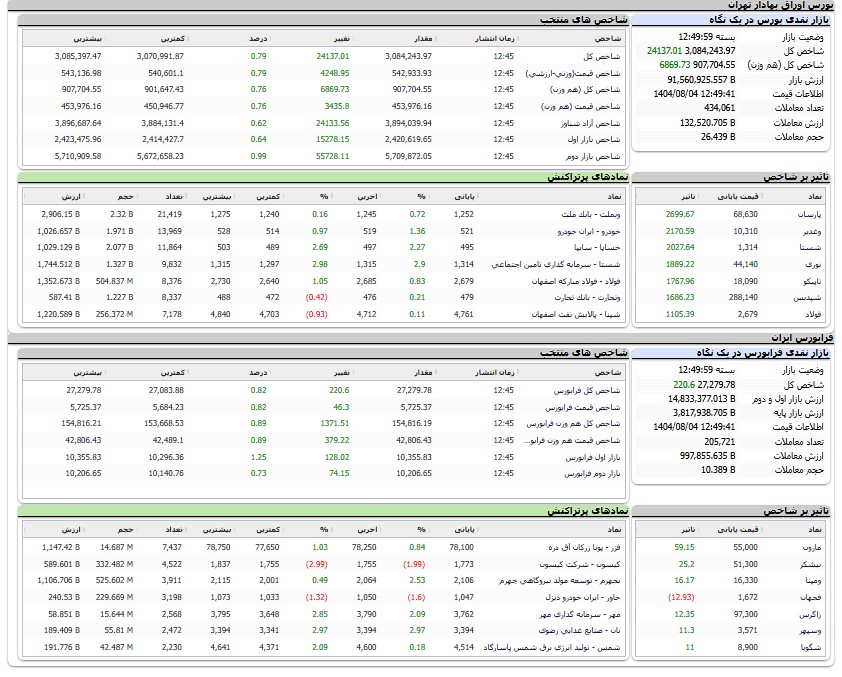
Task: Open پارسان in the index impact list
Action: 806,214
